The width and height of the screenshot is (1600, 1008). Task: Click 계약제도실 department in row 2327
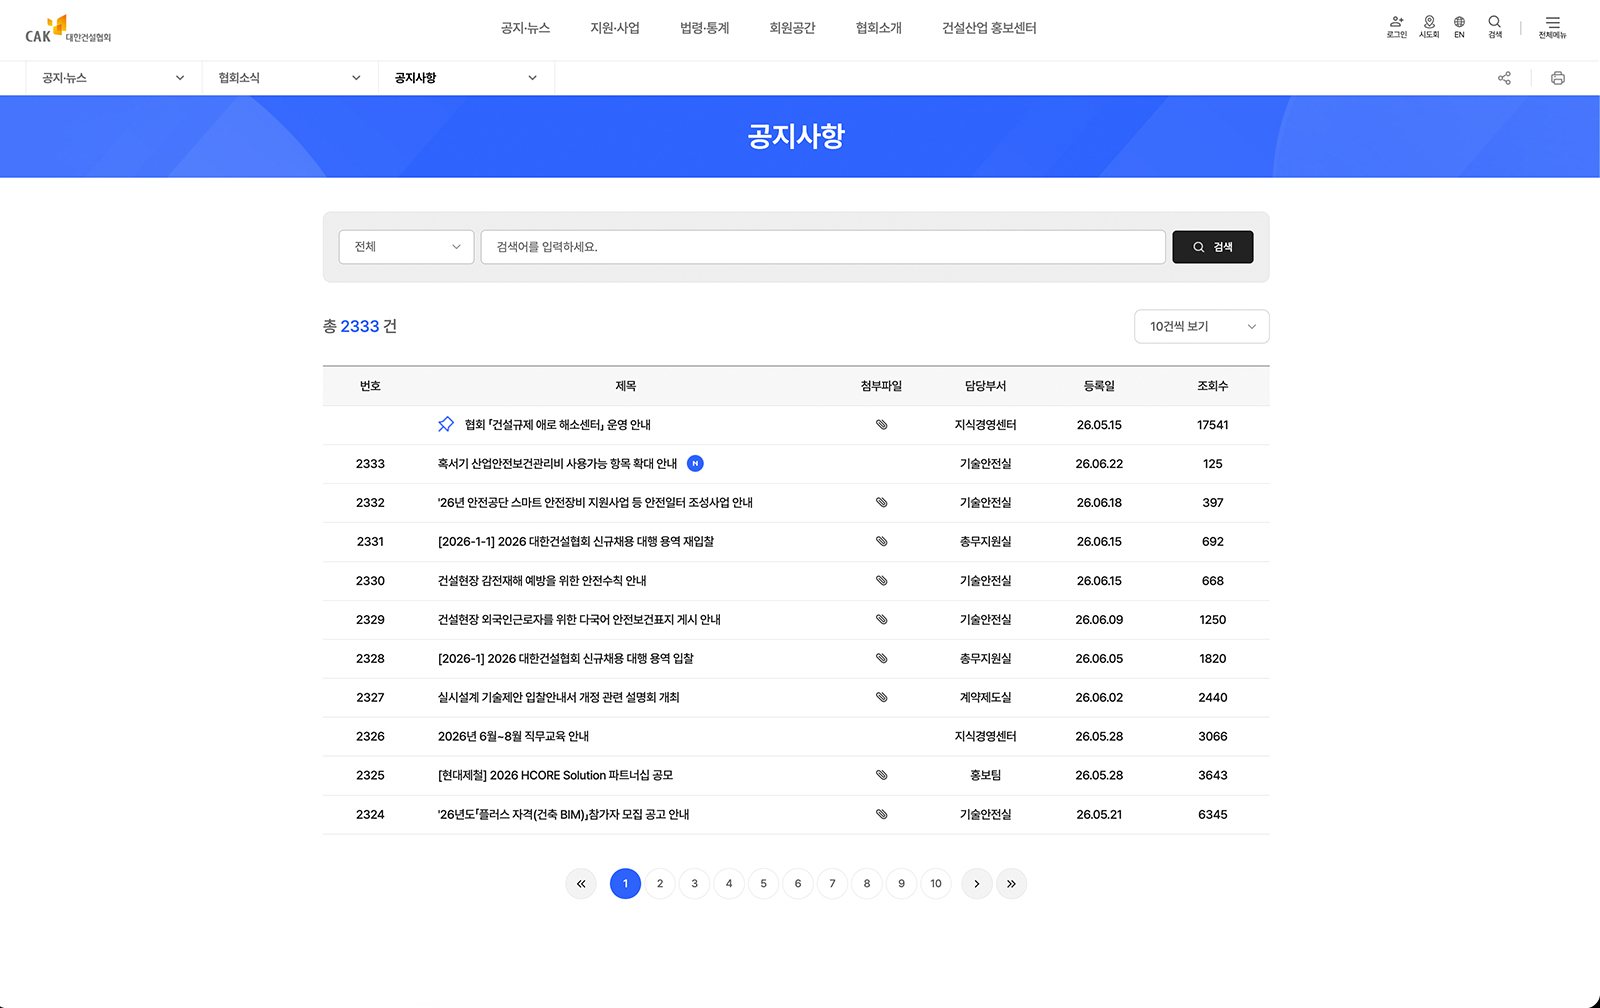(x=986, y=698)
